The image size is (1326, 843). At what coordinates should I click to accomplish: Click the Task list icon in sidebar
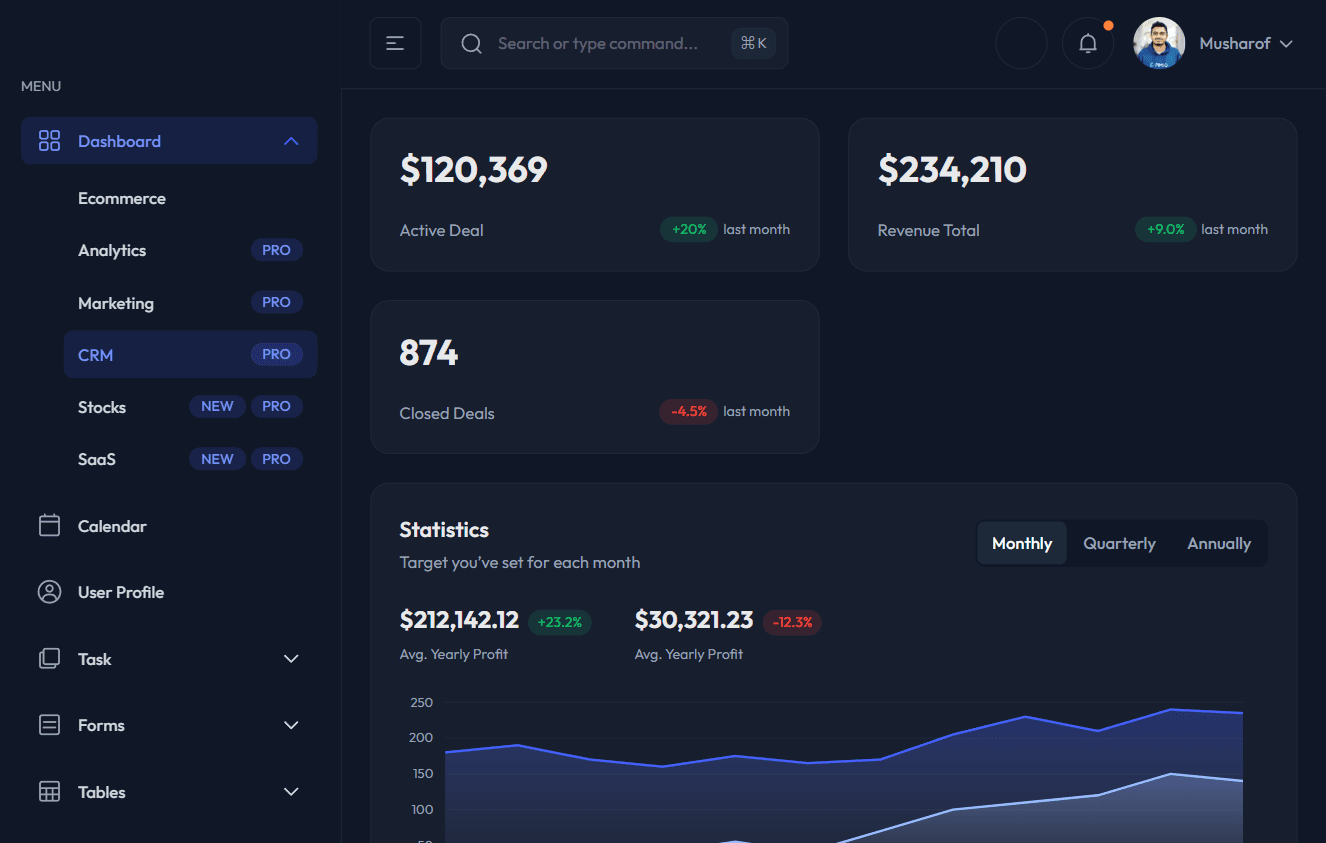click(x=49, y=659)
